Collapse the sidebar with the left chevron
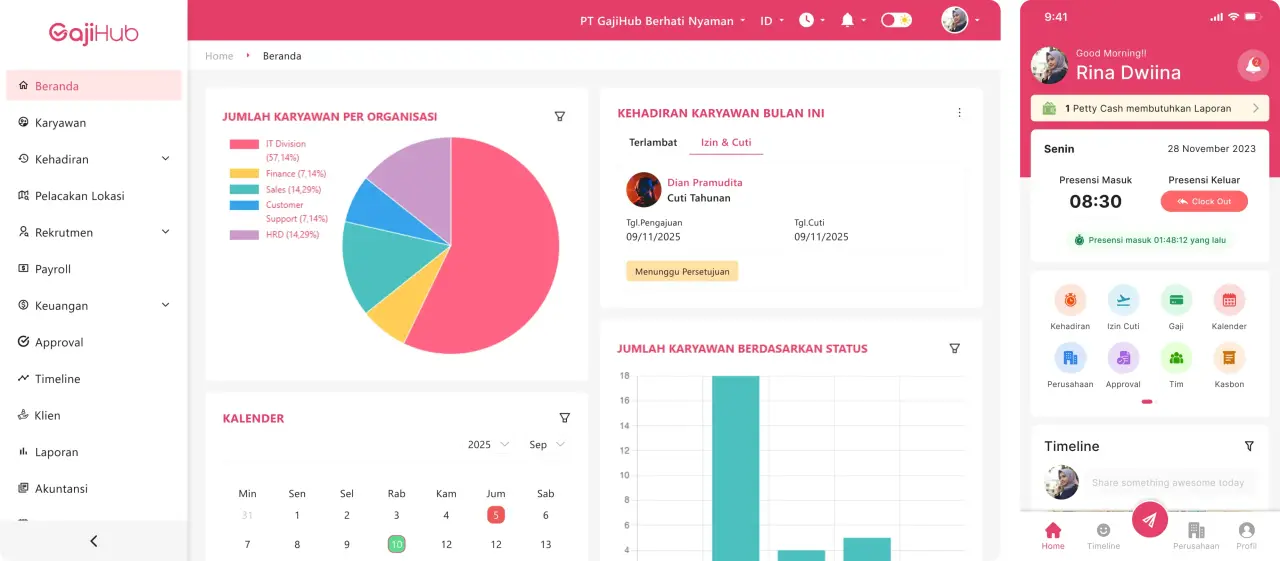 coord(94,541)
